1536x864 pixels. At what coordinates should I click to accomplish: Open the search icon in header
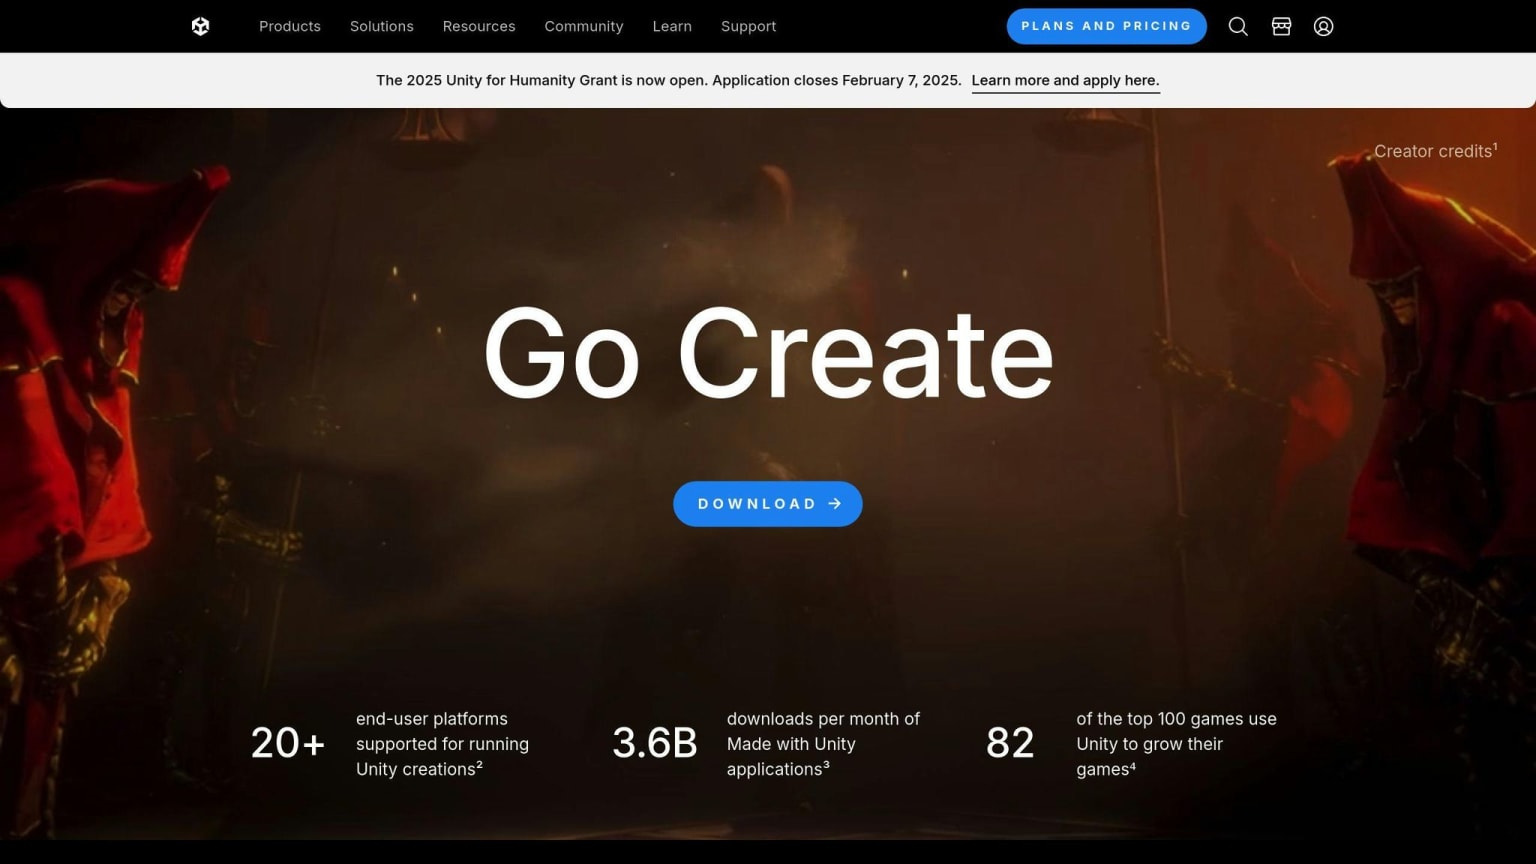(1238, 27)
